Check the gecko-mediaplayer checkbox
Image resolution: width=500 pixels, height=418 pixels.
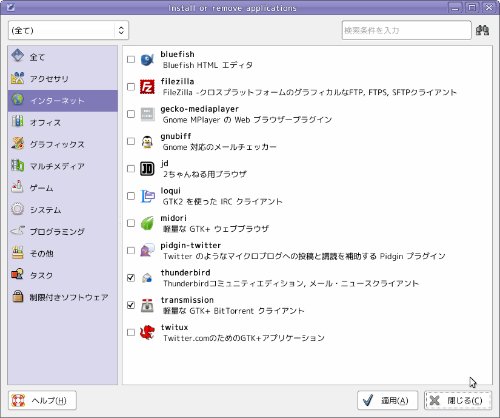point(131,114)
